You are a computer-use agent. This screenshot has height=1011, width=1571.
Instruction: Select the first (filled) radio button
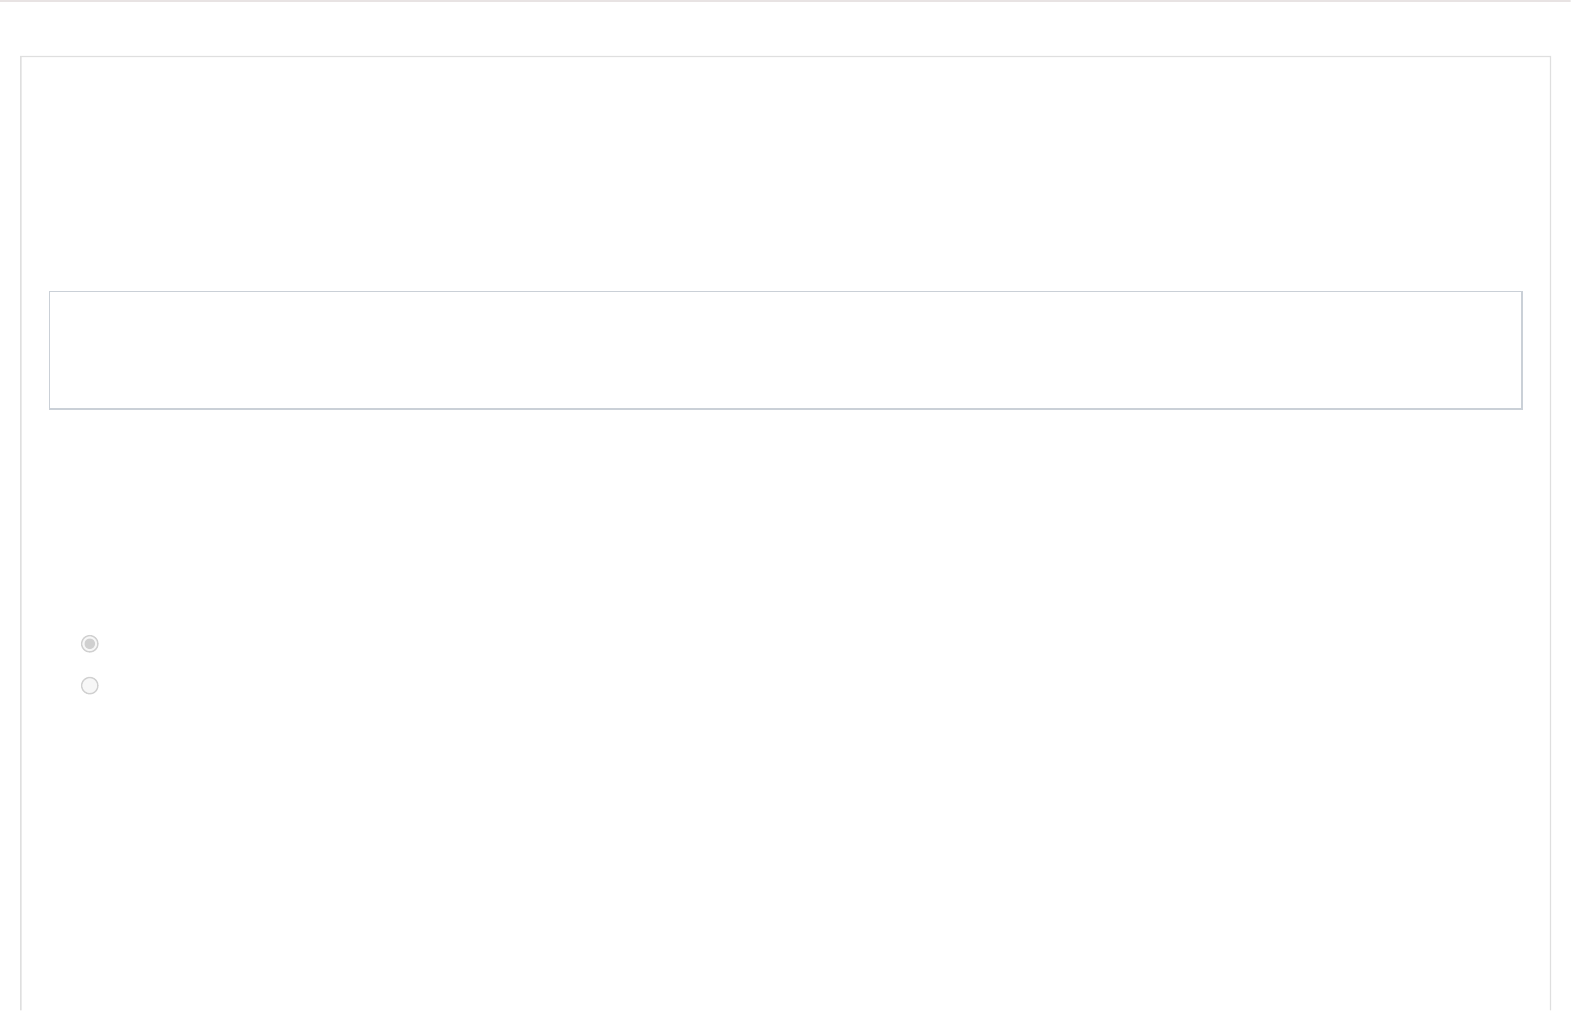90,644
